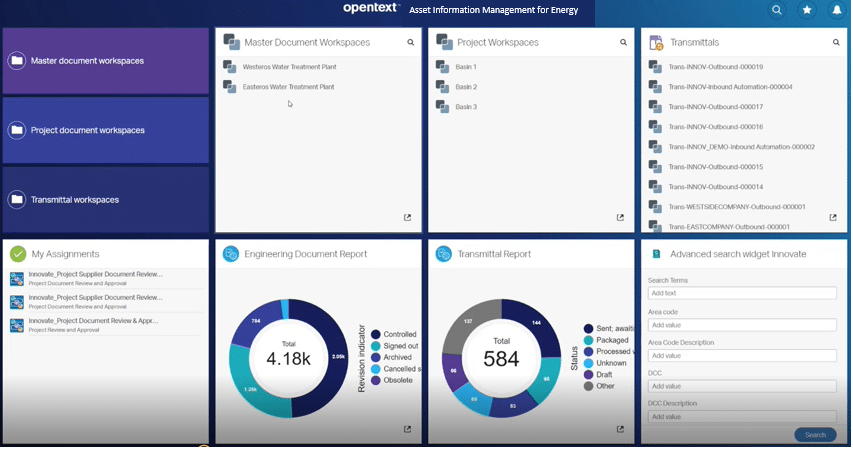Click workspace icon beside Easteros Water Treatment Plant
The image size is (853, 449).
click(230, 87)
